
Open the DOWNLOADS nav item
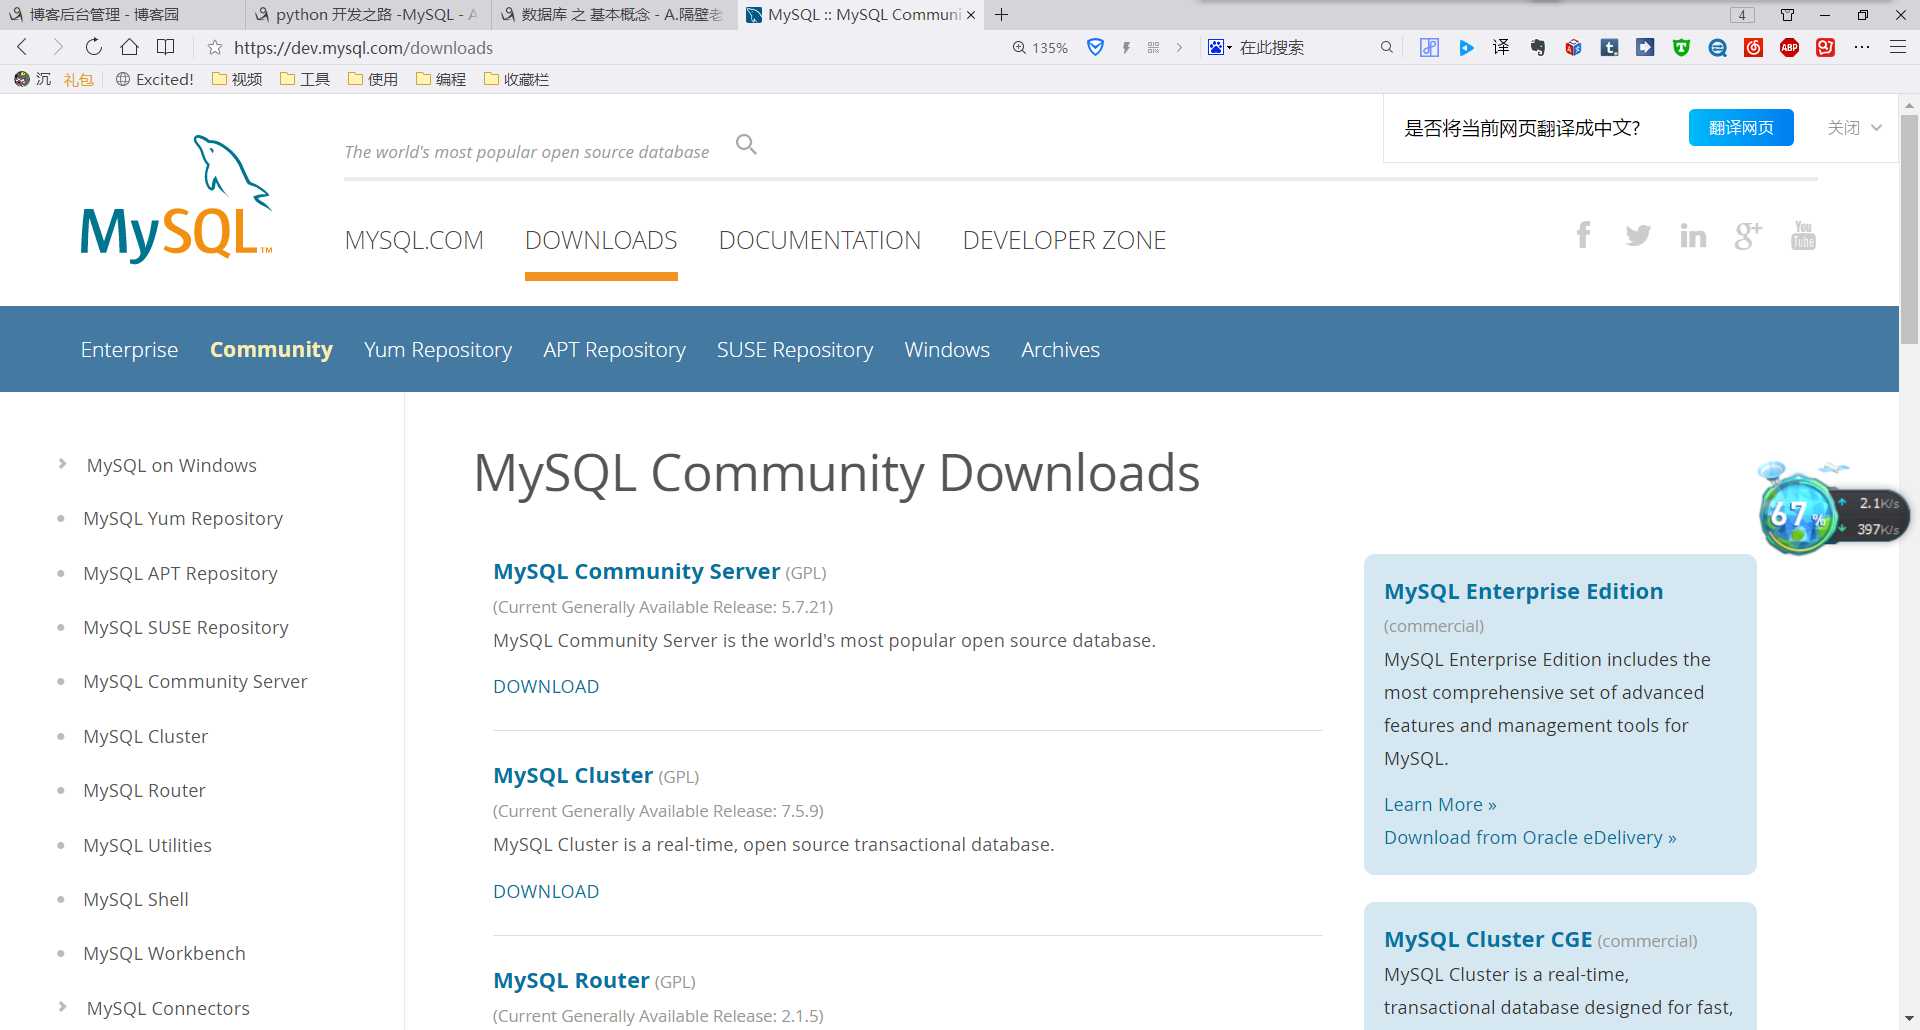click(601, 240)
